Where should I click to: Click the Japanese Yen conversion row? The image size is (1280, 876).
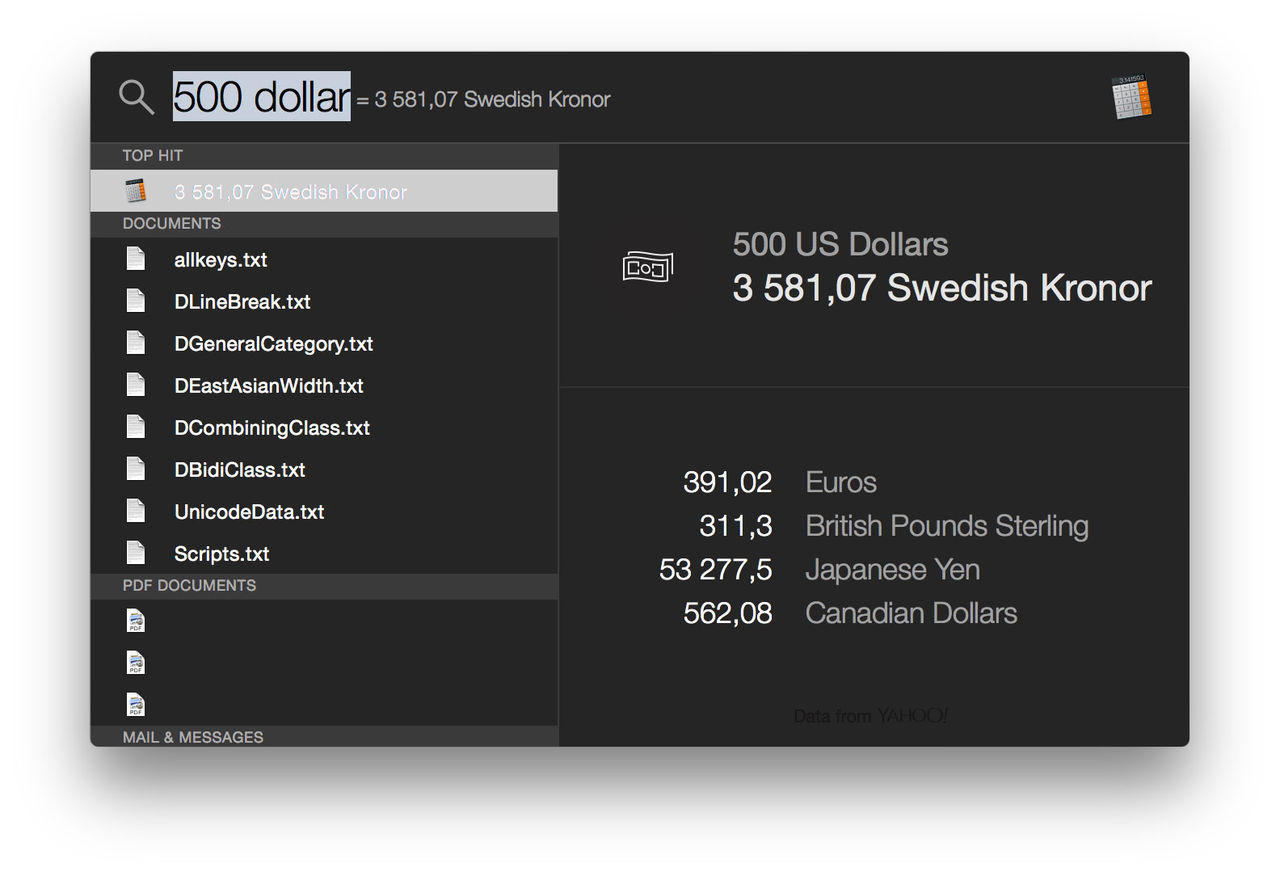[x=820, y=570]
